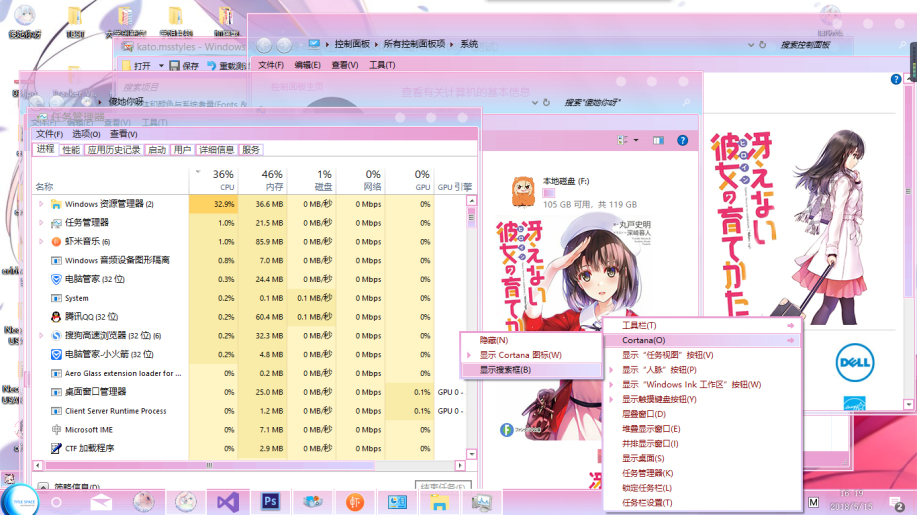Image resolution: width=917 pixels, height=515 pixels.
Task: Click the blue help icon in Explorer toolbar
Action: (682, 140)
